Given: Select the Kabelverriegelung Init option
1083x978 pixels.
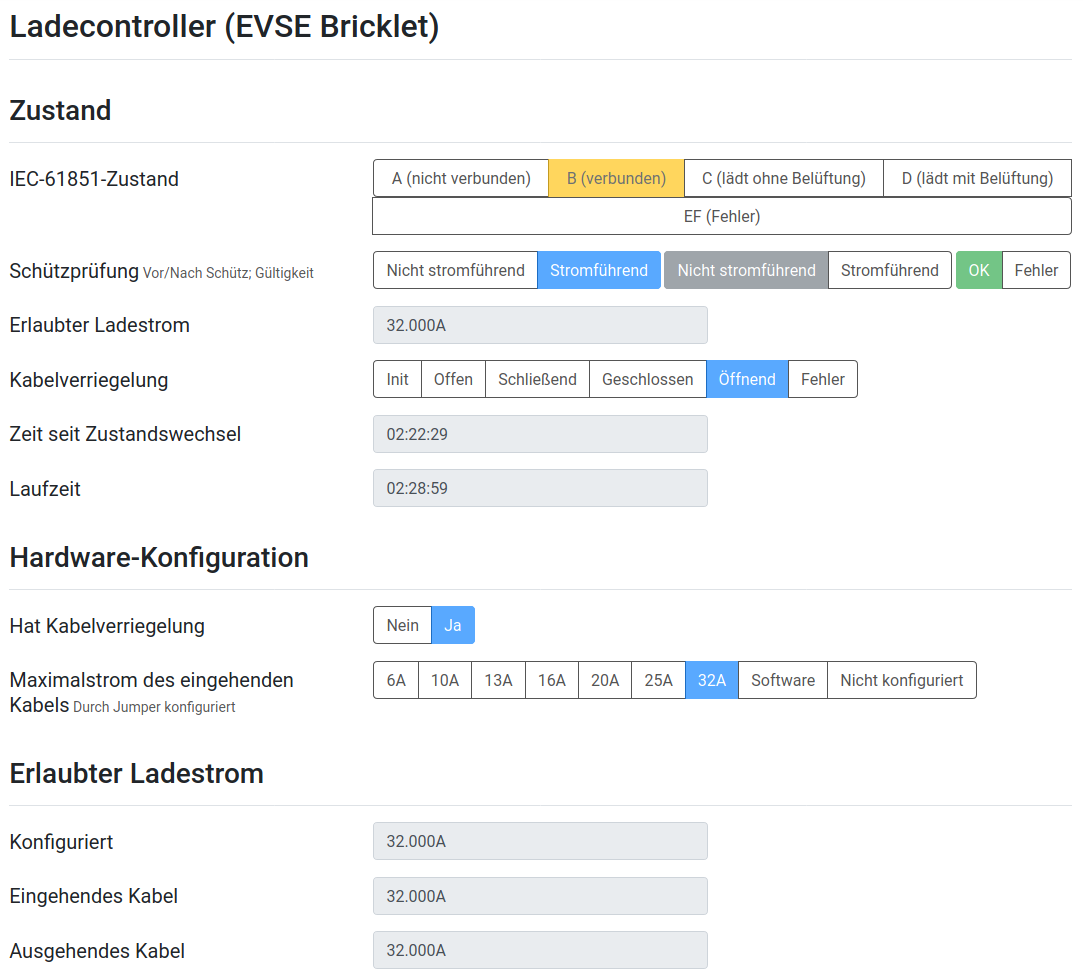Looking at the screenshot, I should tap(397, 379).
